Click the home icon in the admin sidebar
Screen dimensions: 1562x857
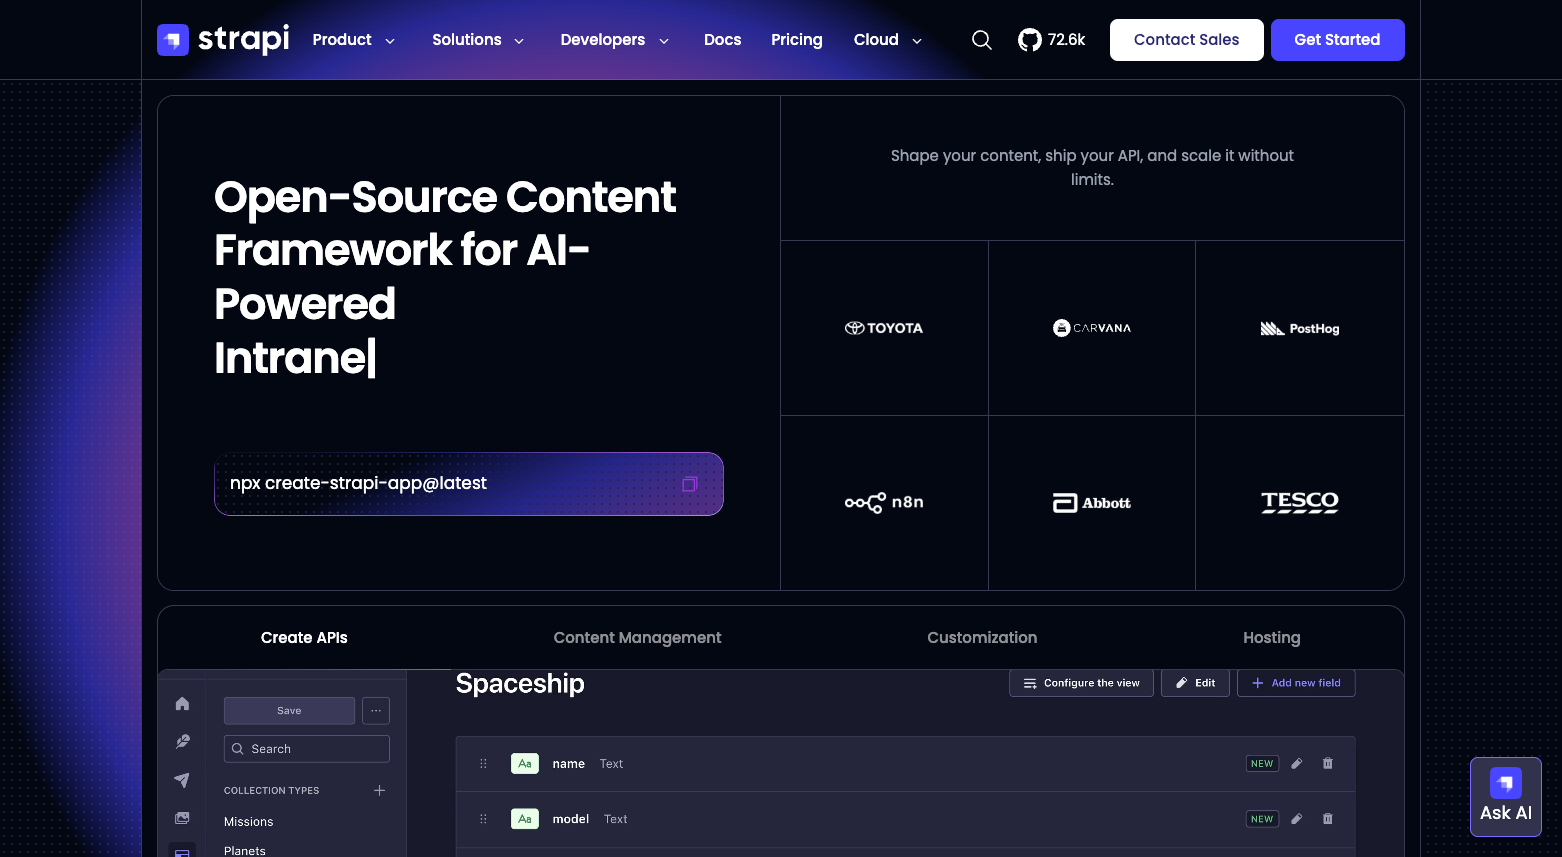click(182, 704)
